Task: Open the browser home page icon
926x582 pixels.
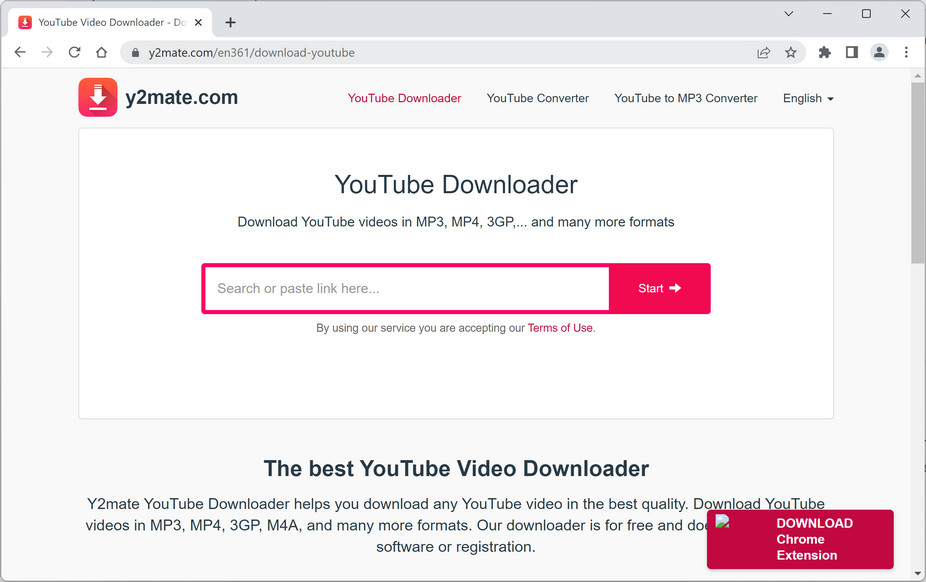Action: 102,53
